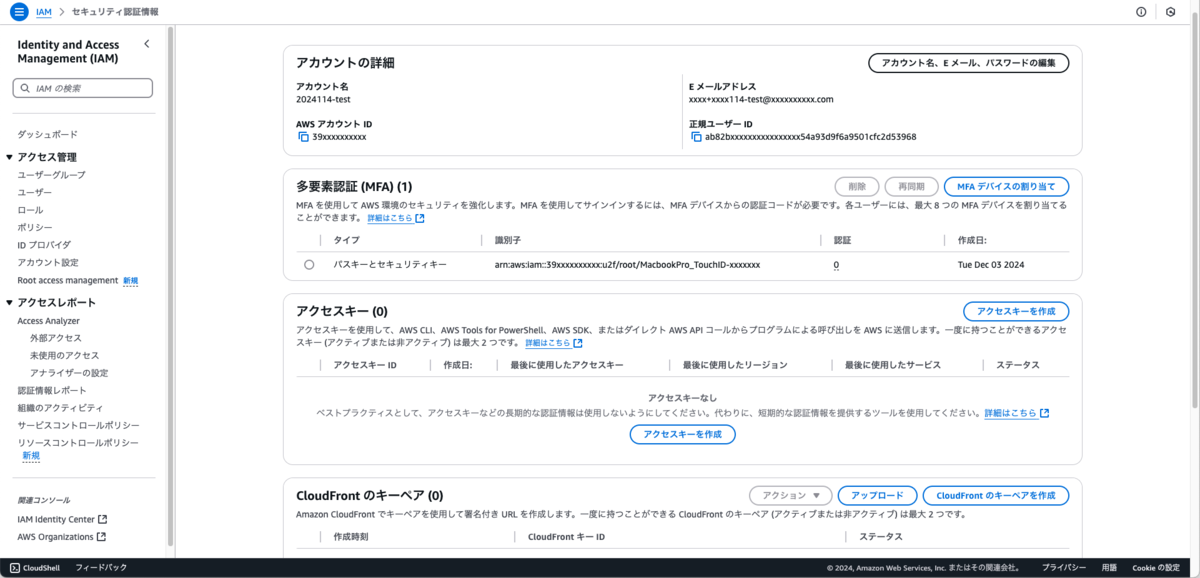This screenshot has width=1200, height=578.
Task: Open ユーザーグループ in sidebar
Action: pos(51,175)
